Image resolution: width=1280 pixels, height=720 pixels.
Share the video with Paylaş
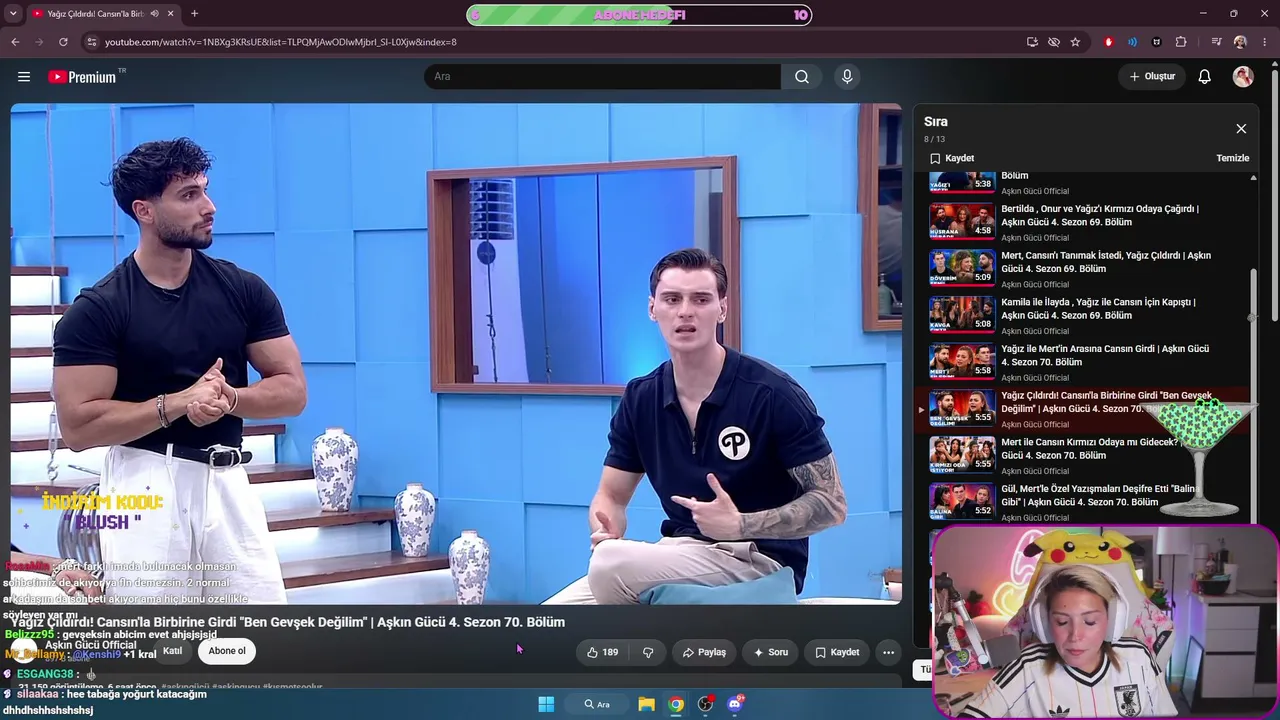point(704,652)
